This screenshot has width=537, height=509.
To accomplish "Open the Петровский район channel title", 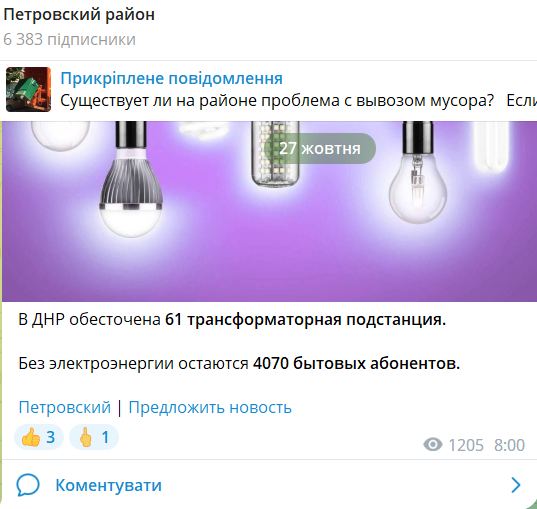I will click(79, 15).
